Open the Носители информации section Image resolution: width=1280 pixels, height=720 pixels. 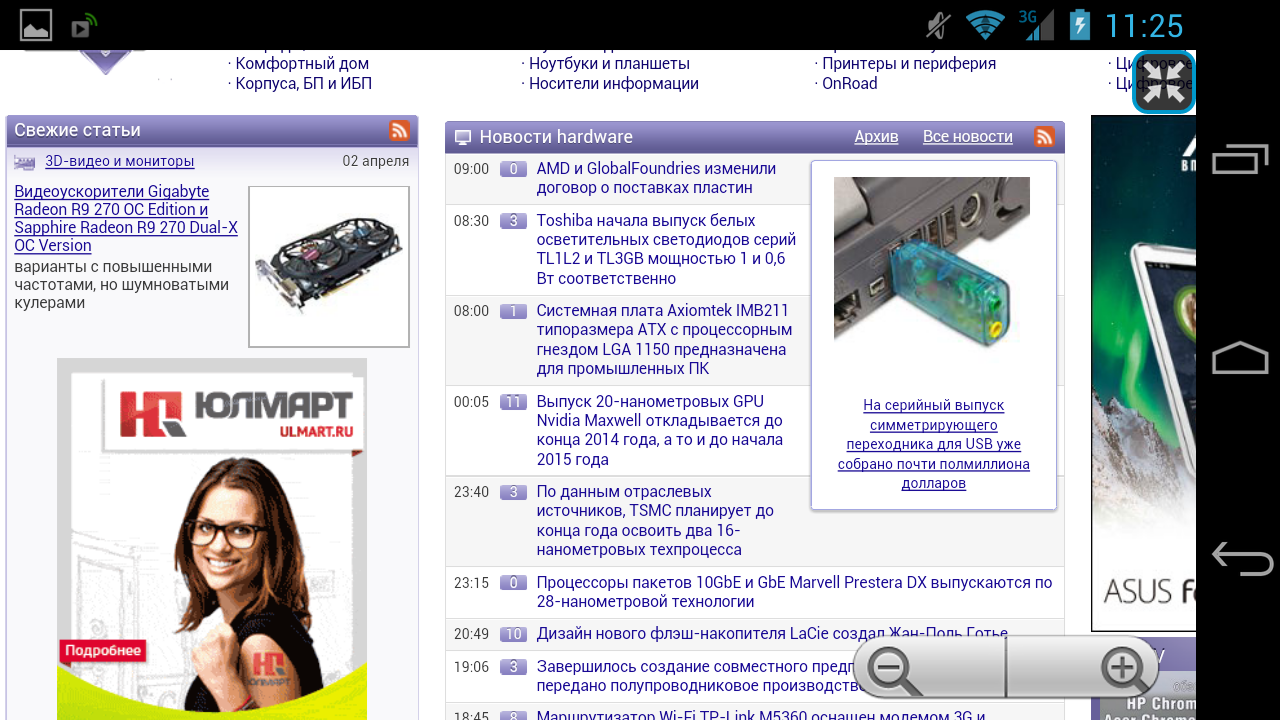[614, 83]
